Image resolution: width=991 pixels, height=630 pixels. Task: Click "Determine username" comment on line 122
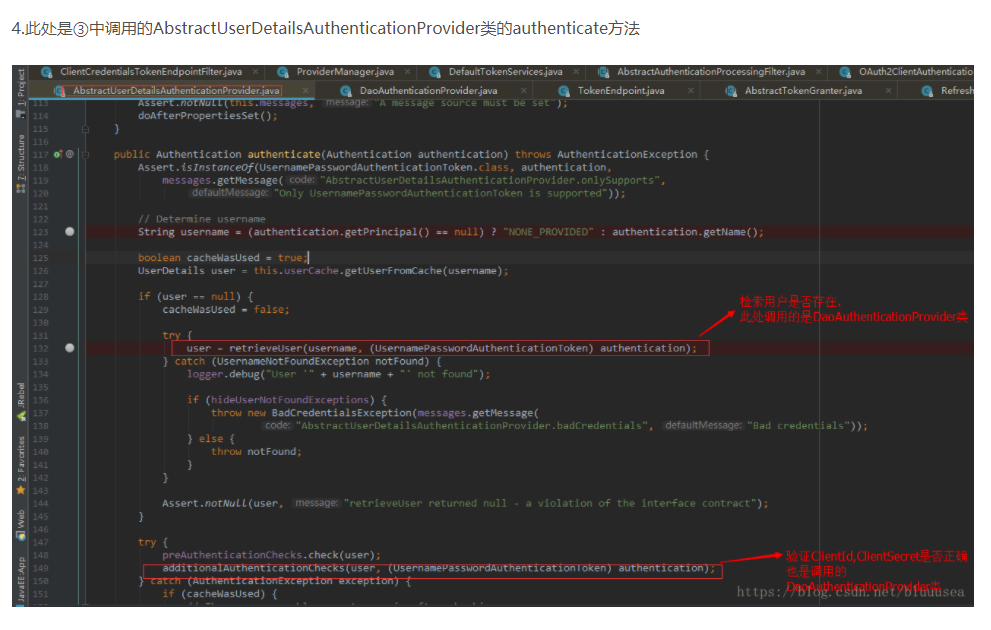(x=202, y=219)
